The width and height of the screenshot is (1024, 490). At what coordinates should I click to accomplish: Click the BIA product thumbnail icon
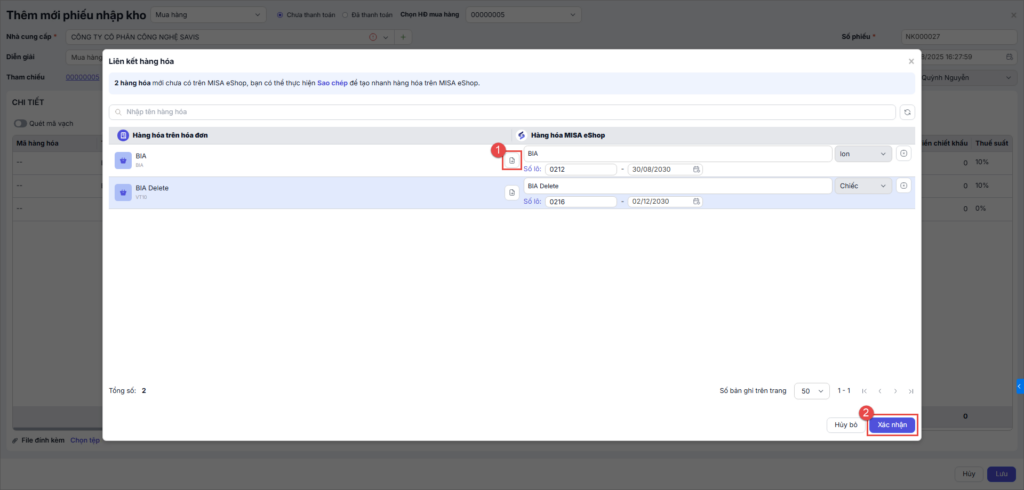[x=123, y=160]
